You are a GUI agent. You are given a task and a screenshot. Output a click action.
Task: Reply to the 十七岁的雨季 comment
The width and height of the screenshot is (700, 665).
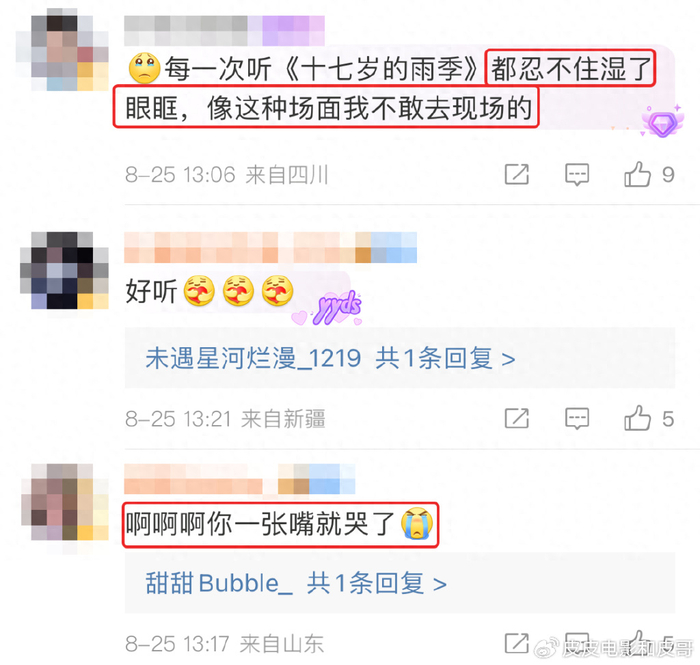point(577,175)
